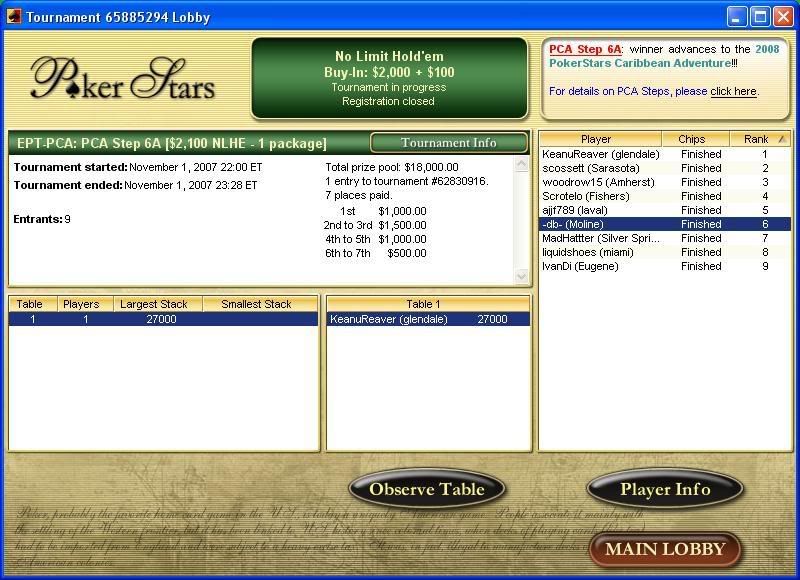Image resolution: width=800 pixels, height=580 pixels.
Task: Select table 1 row in tables list
Action: coord(162,320)
